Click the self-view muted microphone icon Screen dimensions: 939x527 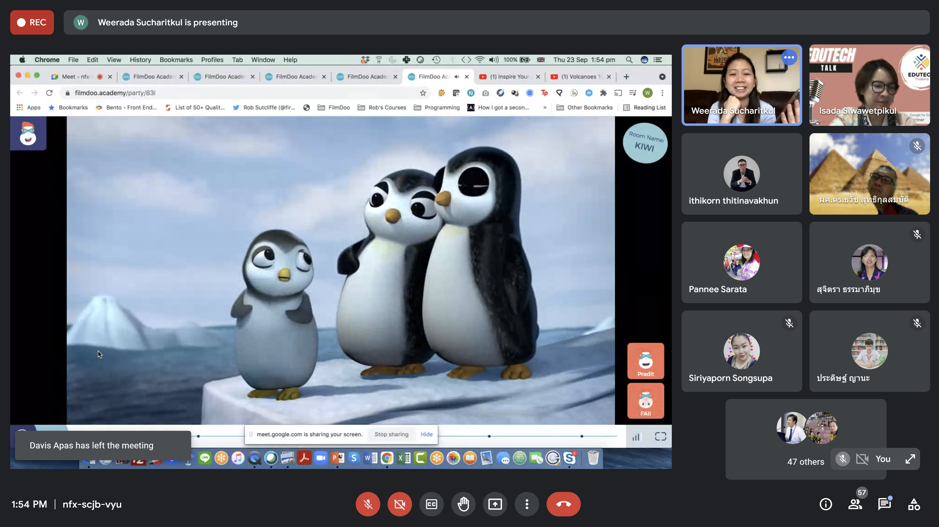click(842, 459)
